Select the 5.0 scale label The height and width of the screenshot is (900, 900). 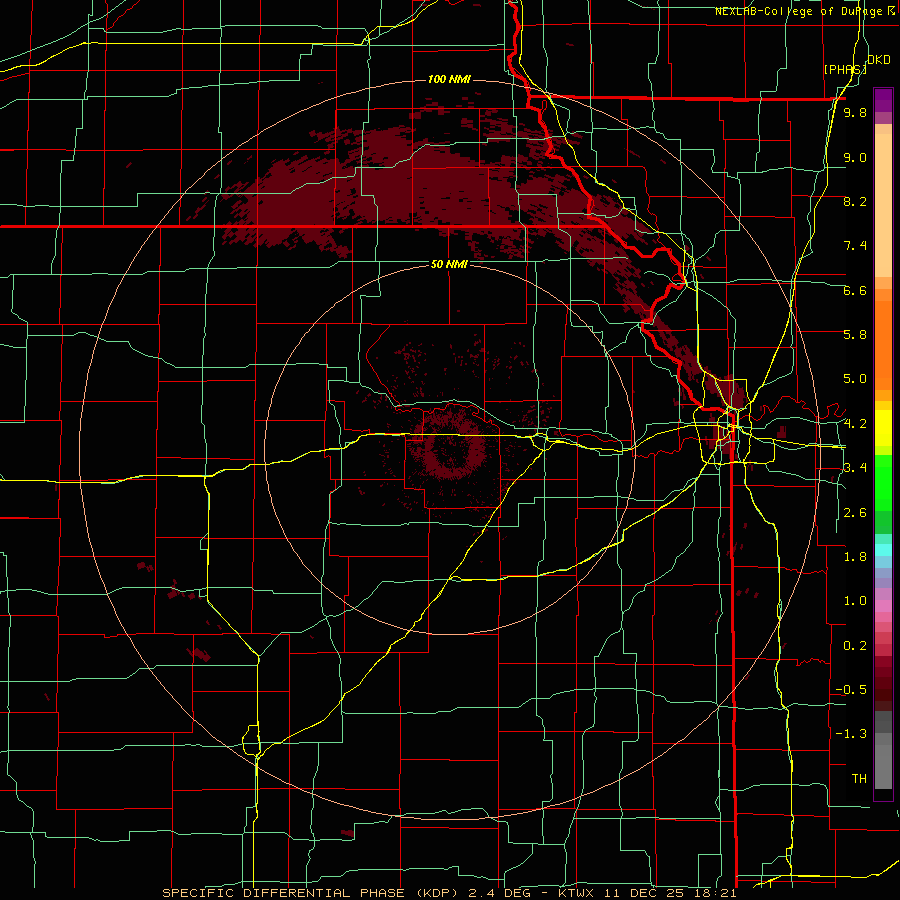click(855, 379)
